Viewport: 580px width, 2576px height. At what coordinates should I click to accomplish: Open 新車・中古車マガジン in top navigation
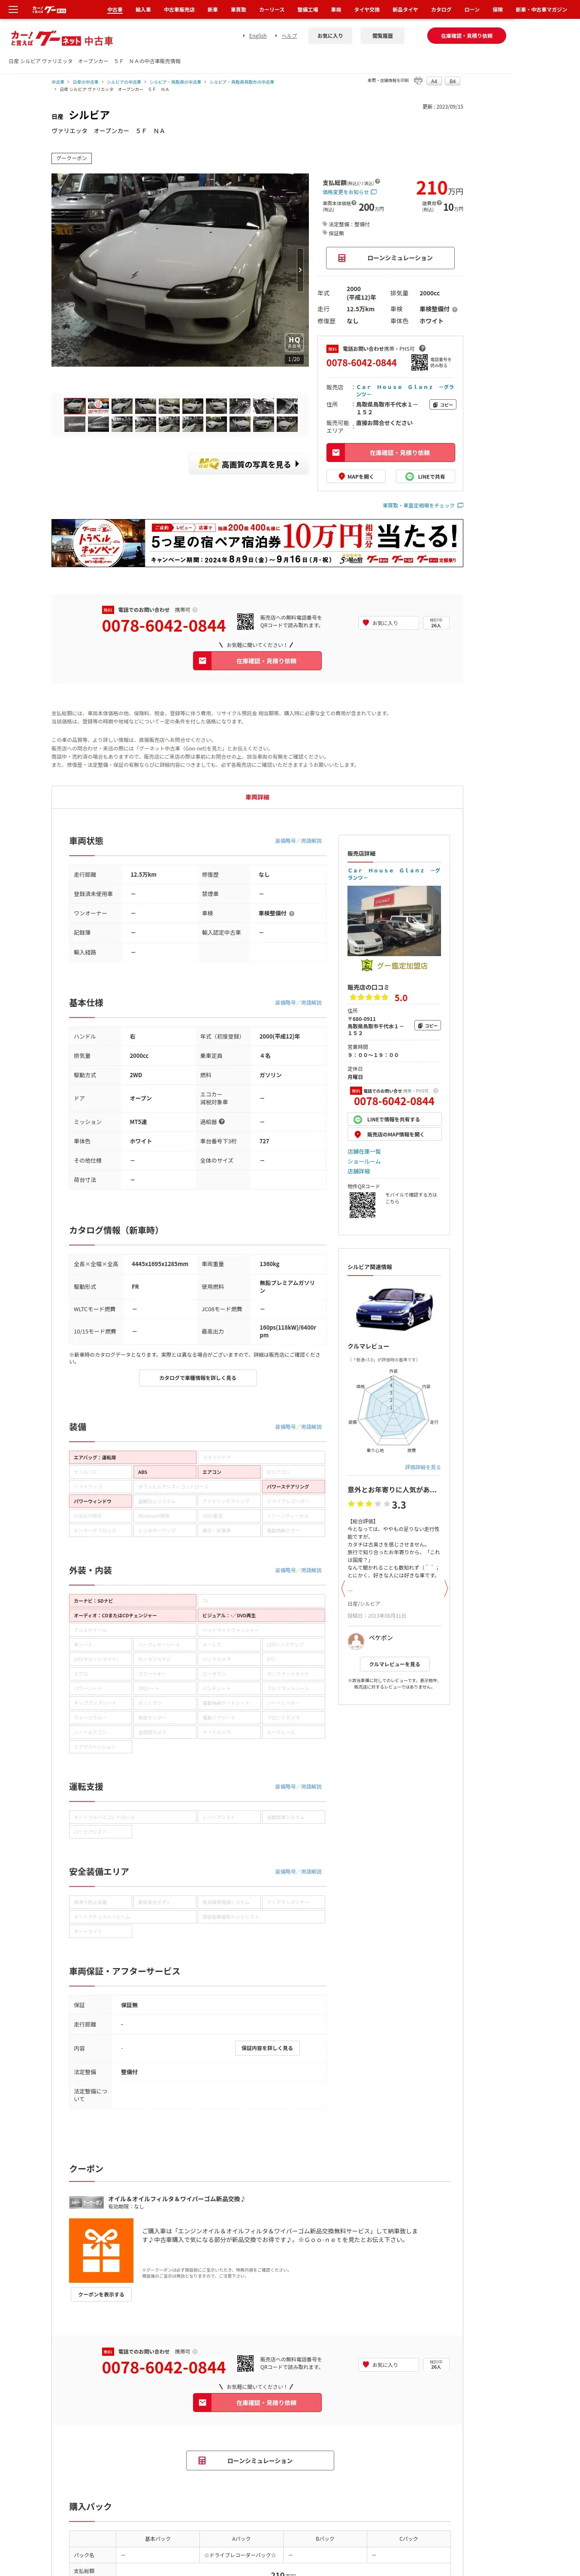pyautogui.click(x=541, y=9)
